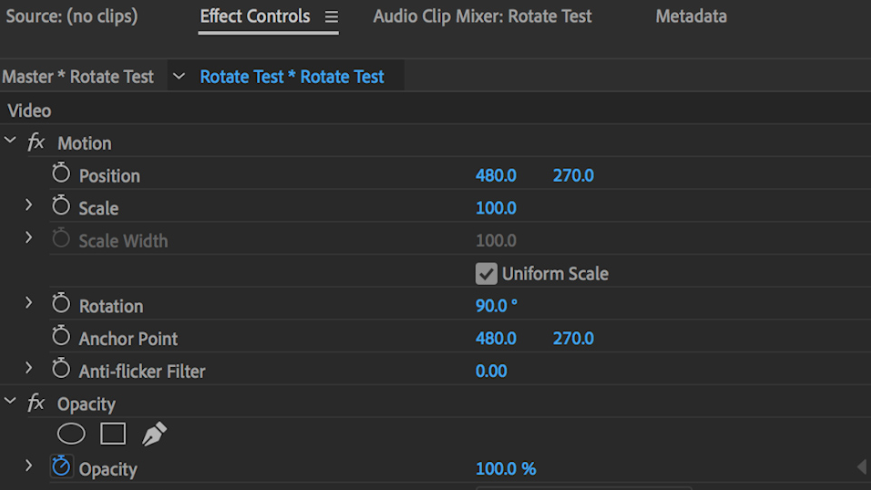Toggle the Opacity fx effect icon
871x490 pixels.
[36, 403]
